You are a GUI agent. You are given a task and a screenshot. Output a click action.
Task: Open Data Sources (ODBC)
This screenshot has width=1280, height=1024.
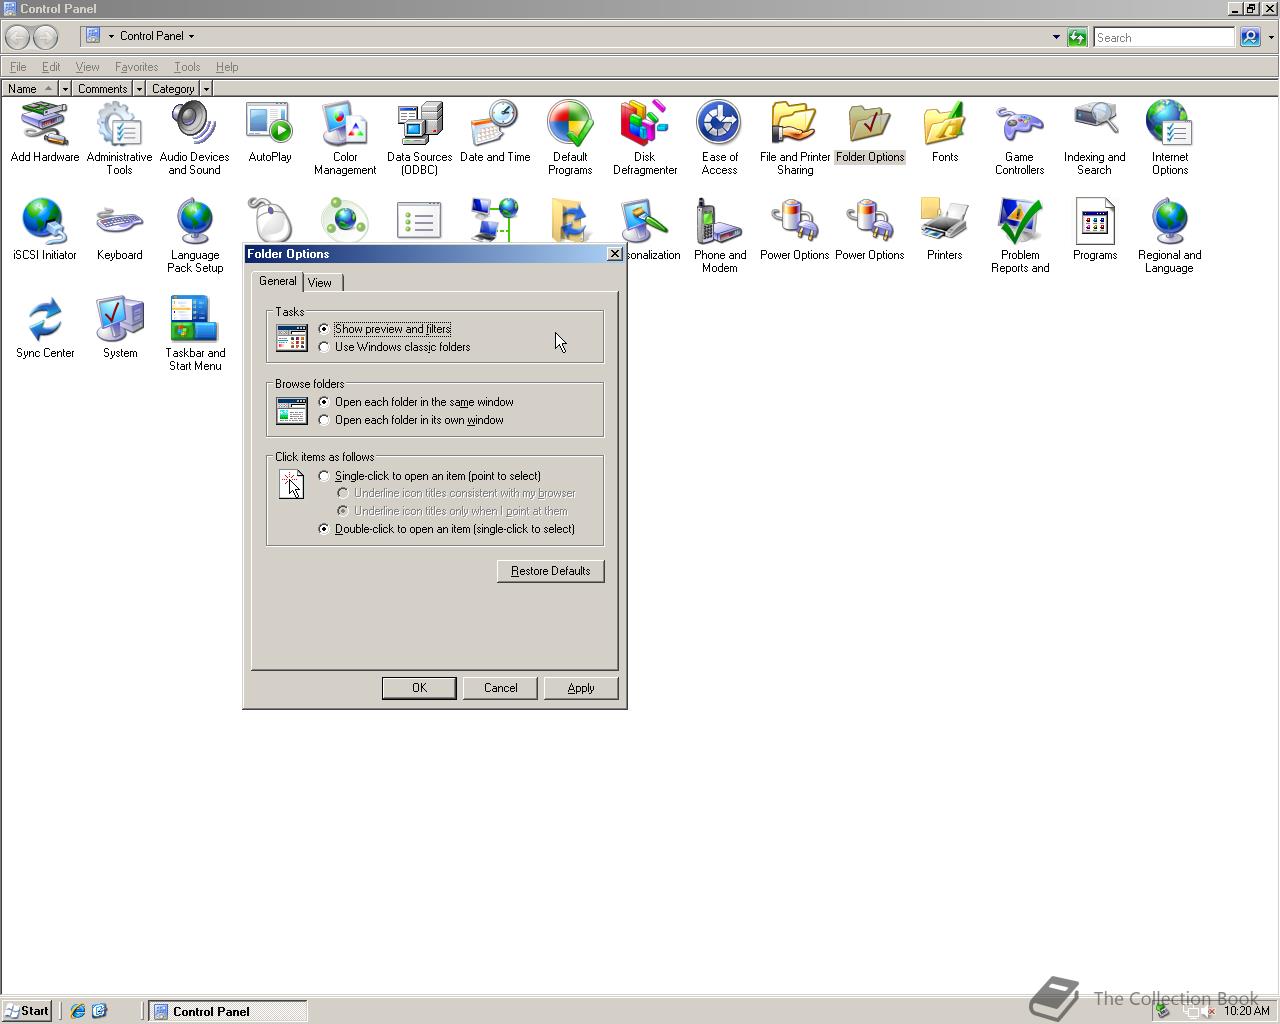click(420, 138)
